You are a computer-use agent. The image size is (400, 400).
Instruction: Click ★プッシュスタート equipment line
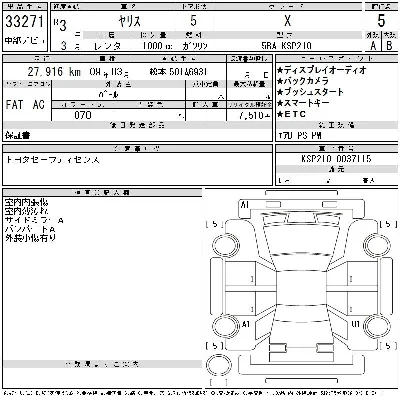coord(310,92)
